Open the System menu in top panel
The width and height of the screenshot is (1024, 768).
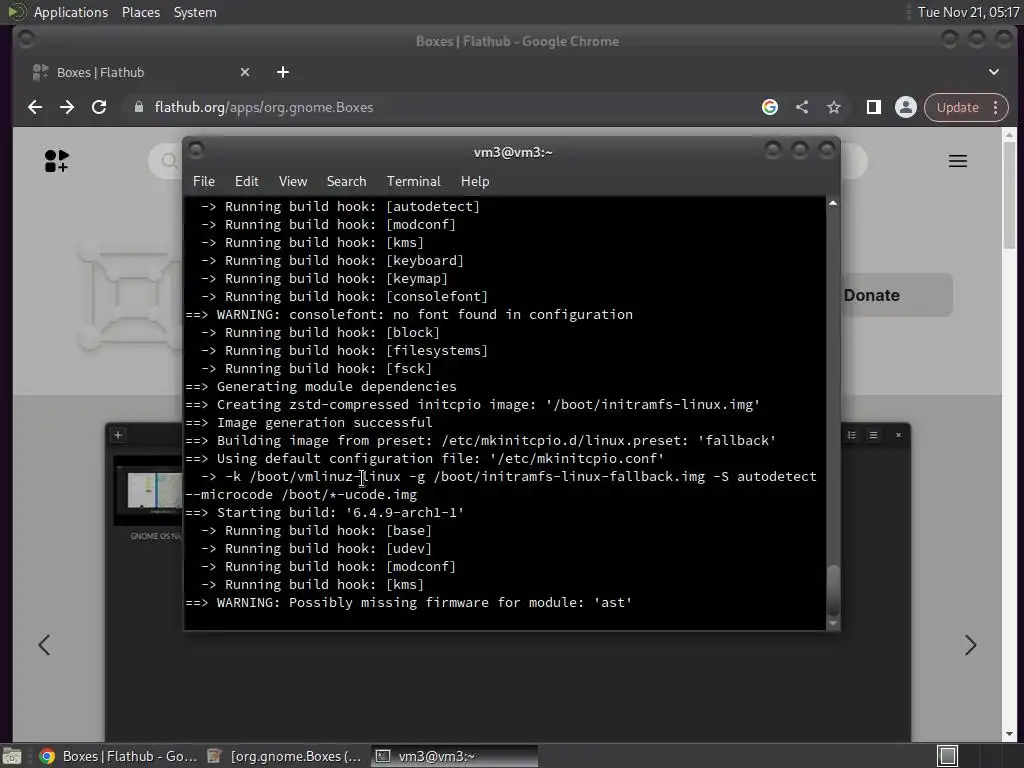point(195,12)
